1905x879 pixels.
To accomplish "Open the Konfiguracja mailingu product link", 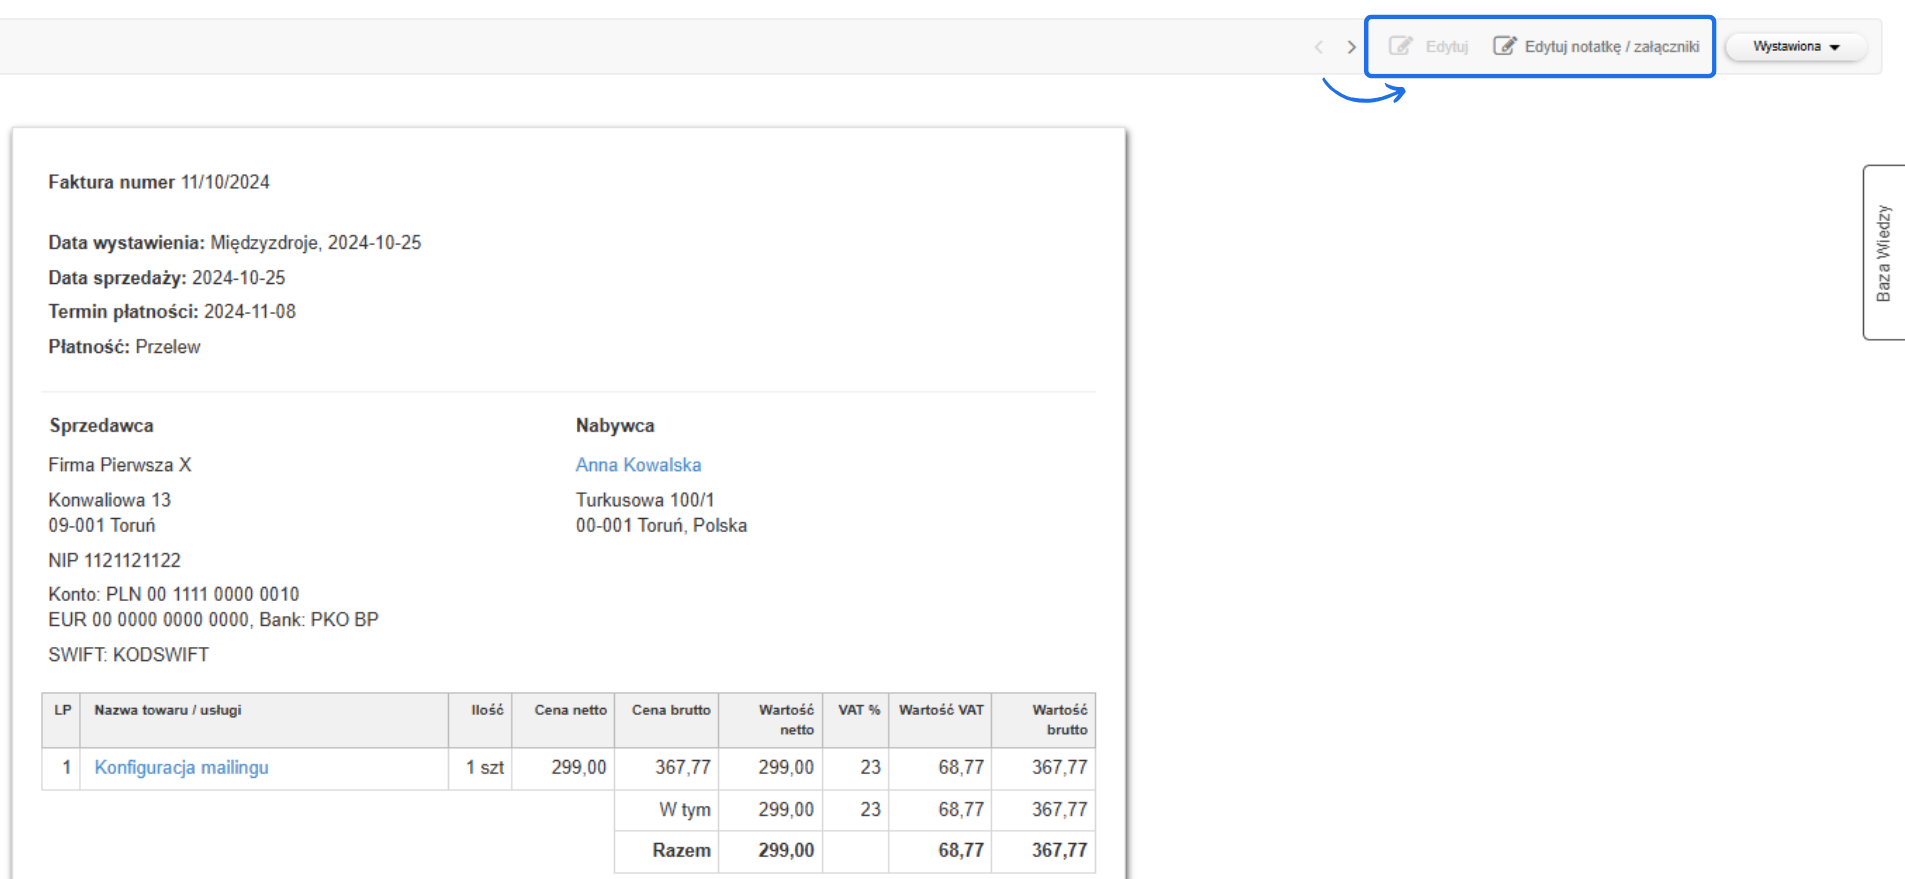I will 181,767.
